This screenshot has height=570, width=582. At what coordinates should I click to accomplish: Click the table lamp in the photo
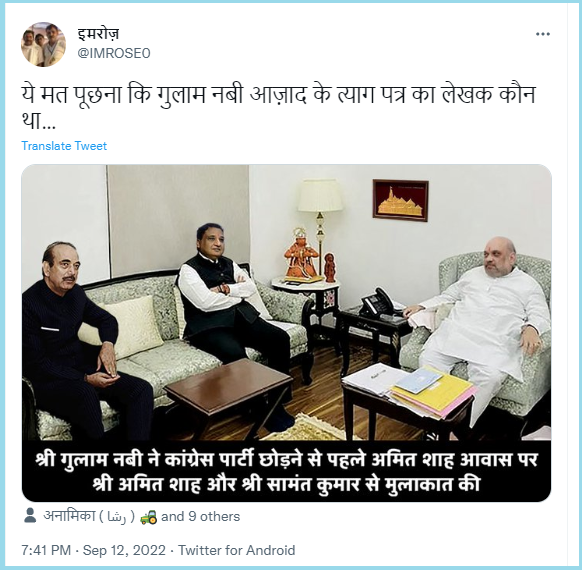tap(320, 226)
